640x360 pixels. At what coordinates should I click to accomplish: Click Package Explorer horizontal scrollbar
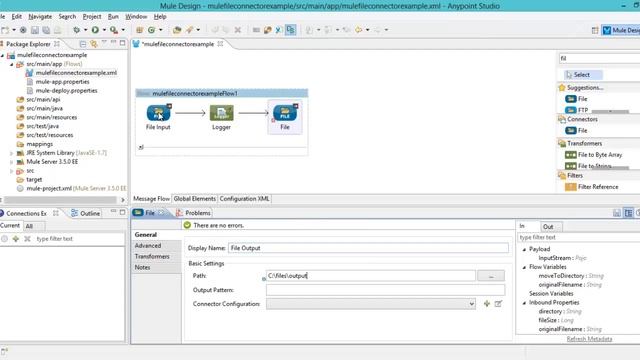[x=60, y=200]
